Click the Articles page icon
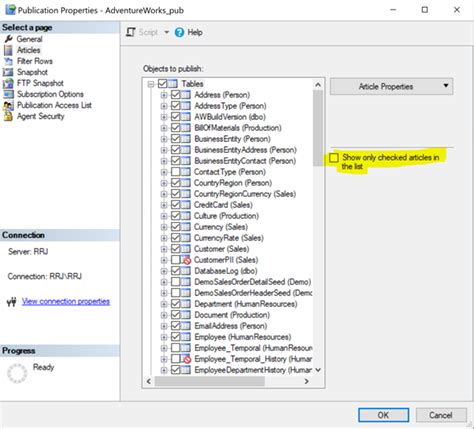The height and width of the screenshot is (429, 474). tap(8, 50)
